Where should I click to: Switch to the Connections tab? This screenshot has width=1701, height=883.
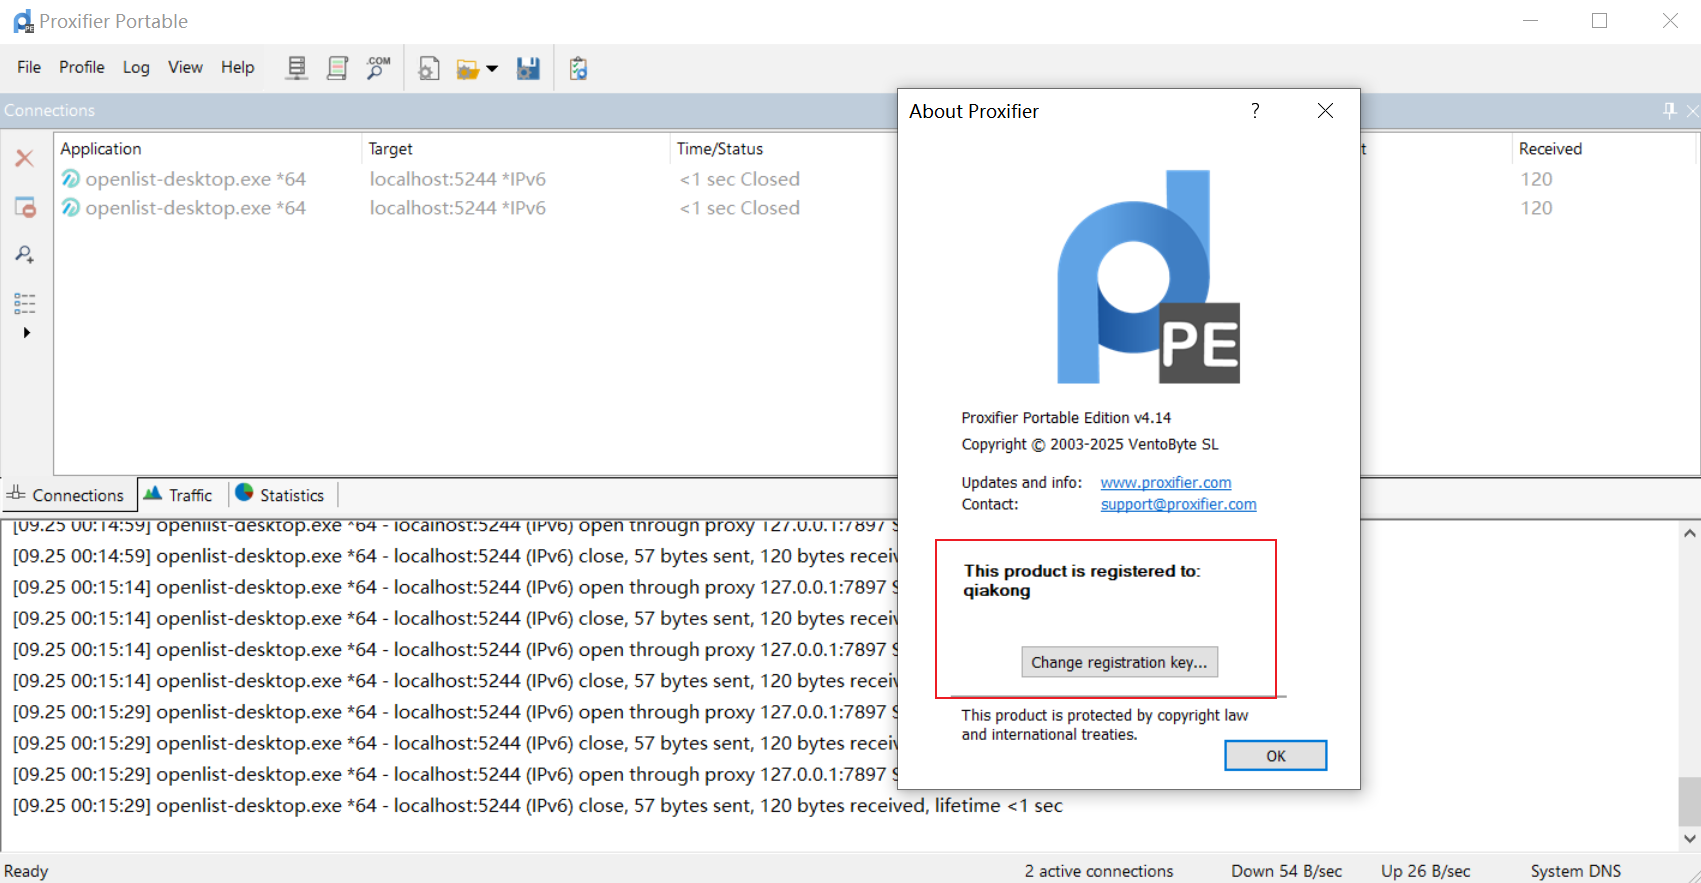(x=67, y=495)
